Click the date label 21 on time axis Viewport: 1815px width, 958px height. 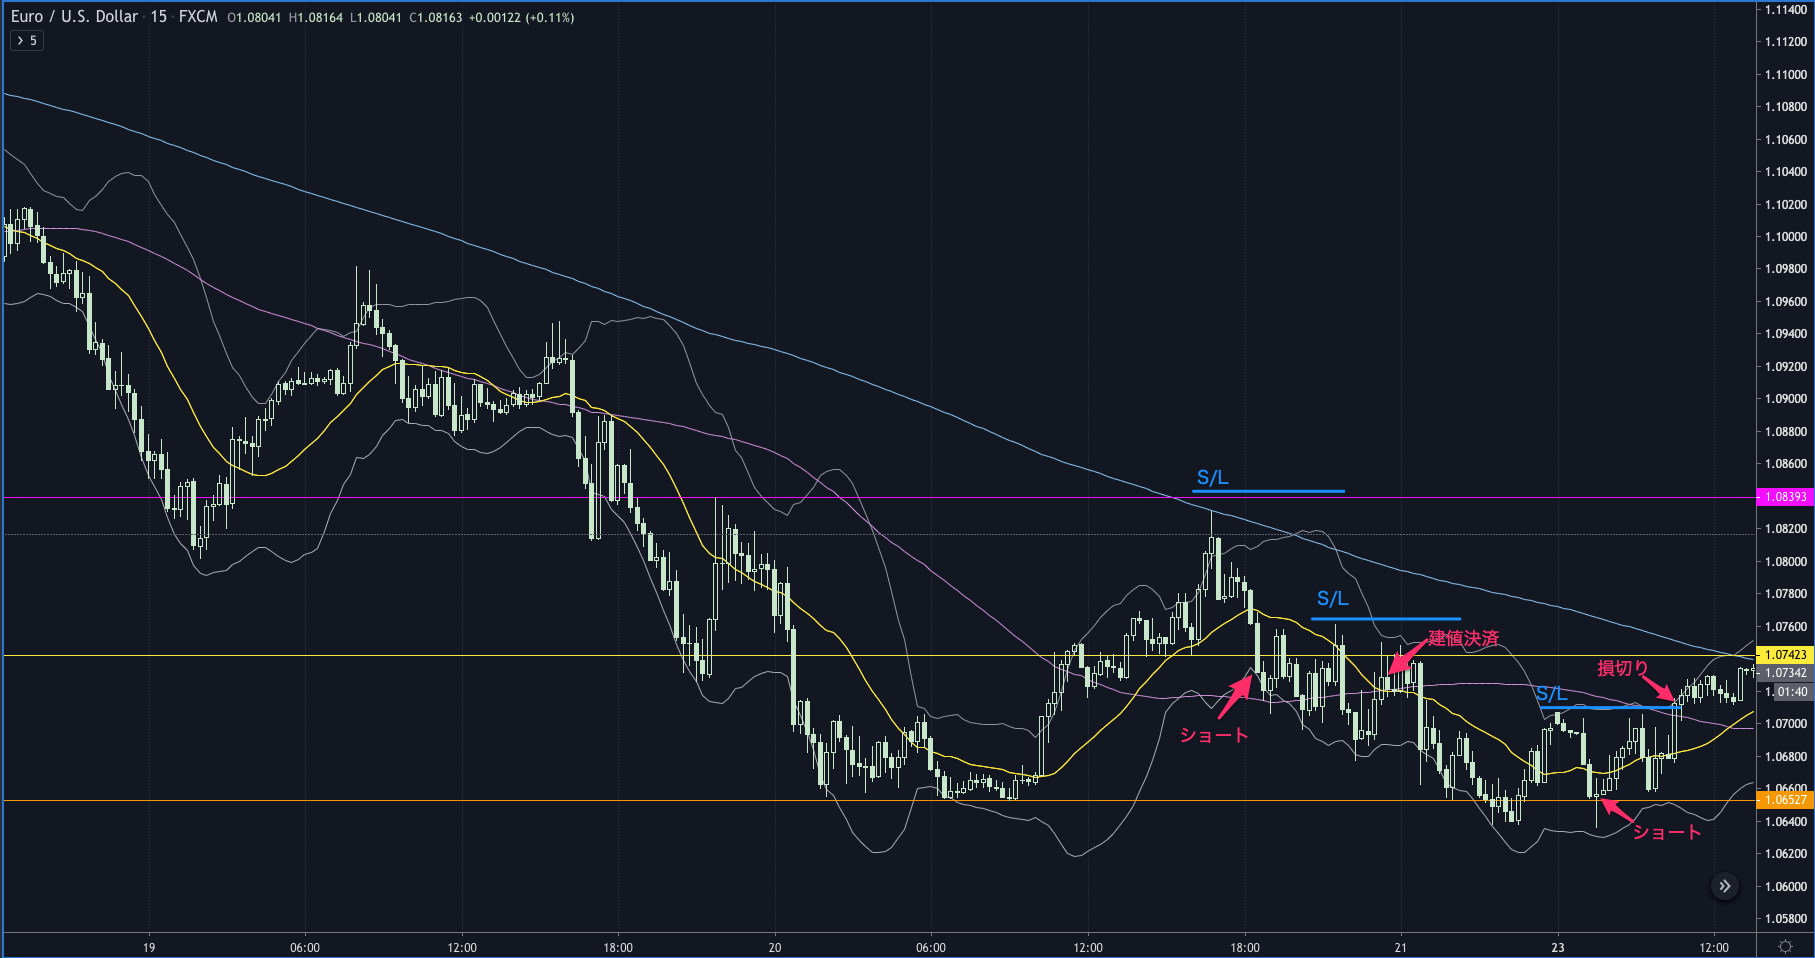pyautogui.click(x=1401, y=947)
